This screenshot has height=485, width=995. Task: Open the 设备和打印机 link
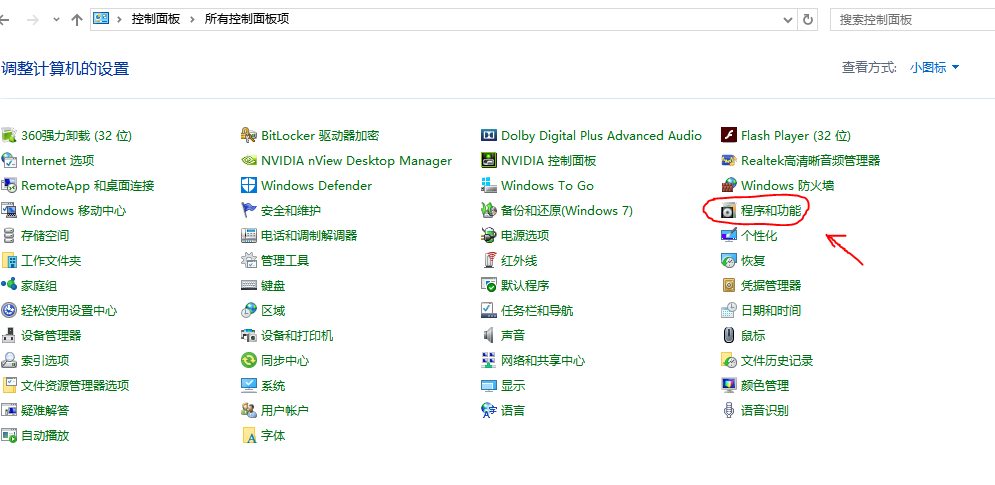297,335
